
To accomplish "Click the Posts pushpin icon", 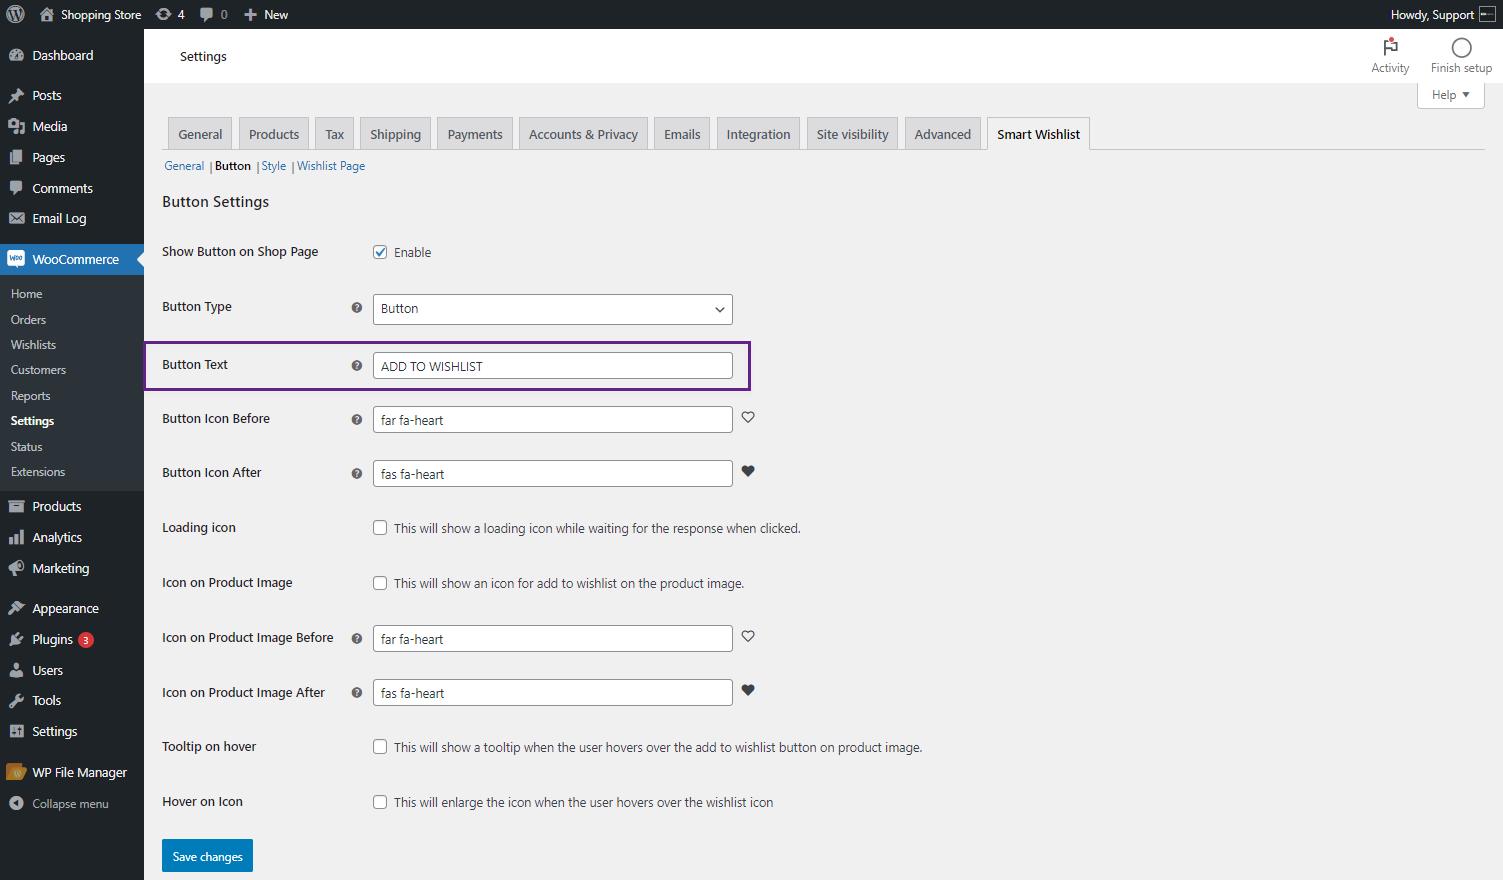I will 16,95.
